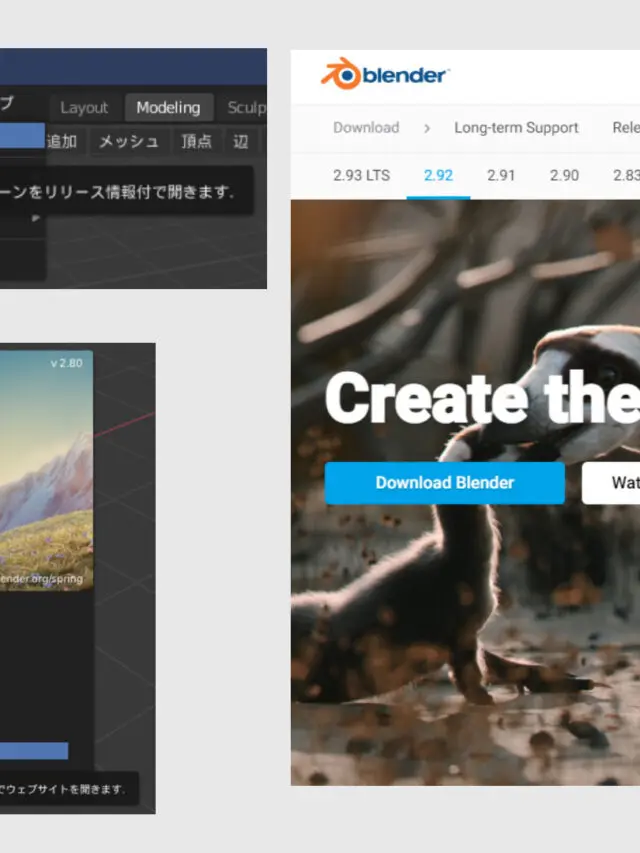
Task: Click the highlighted blue item in splash screen
Action: click(34, 751)
